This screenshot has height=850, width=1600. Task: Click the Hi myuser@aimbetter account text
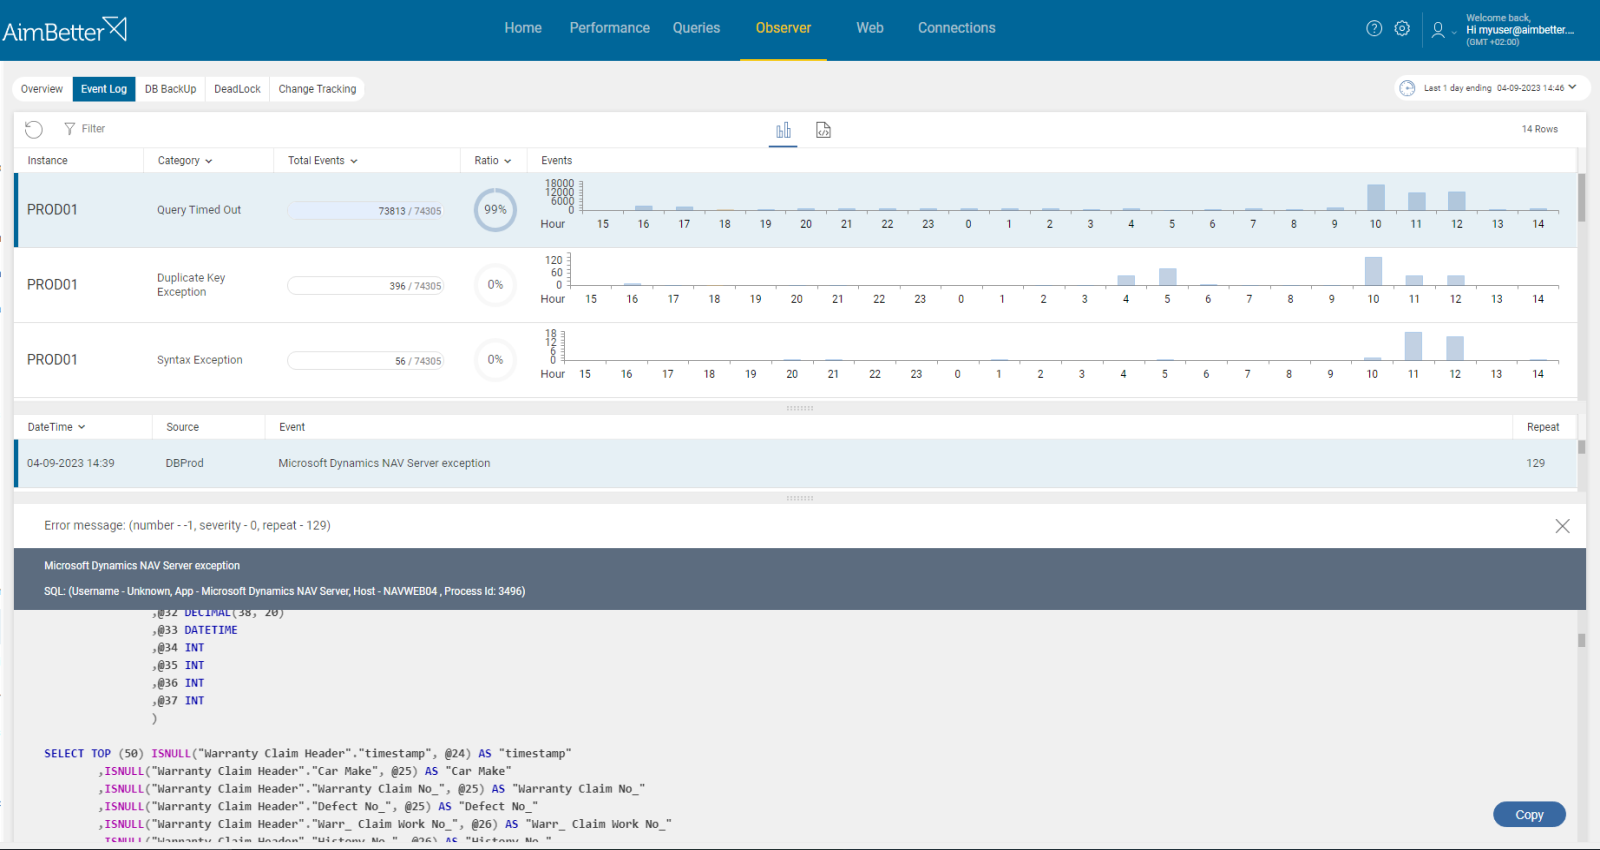(1520, 30)
